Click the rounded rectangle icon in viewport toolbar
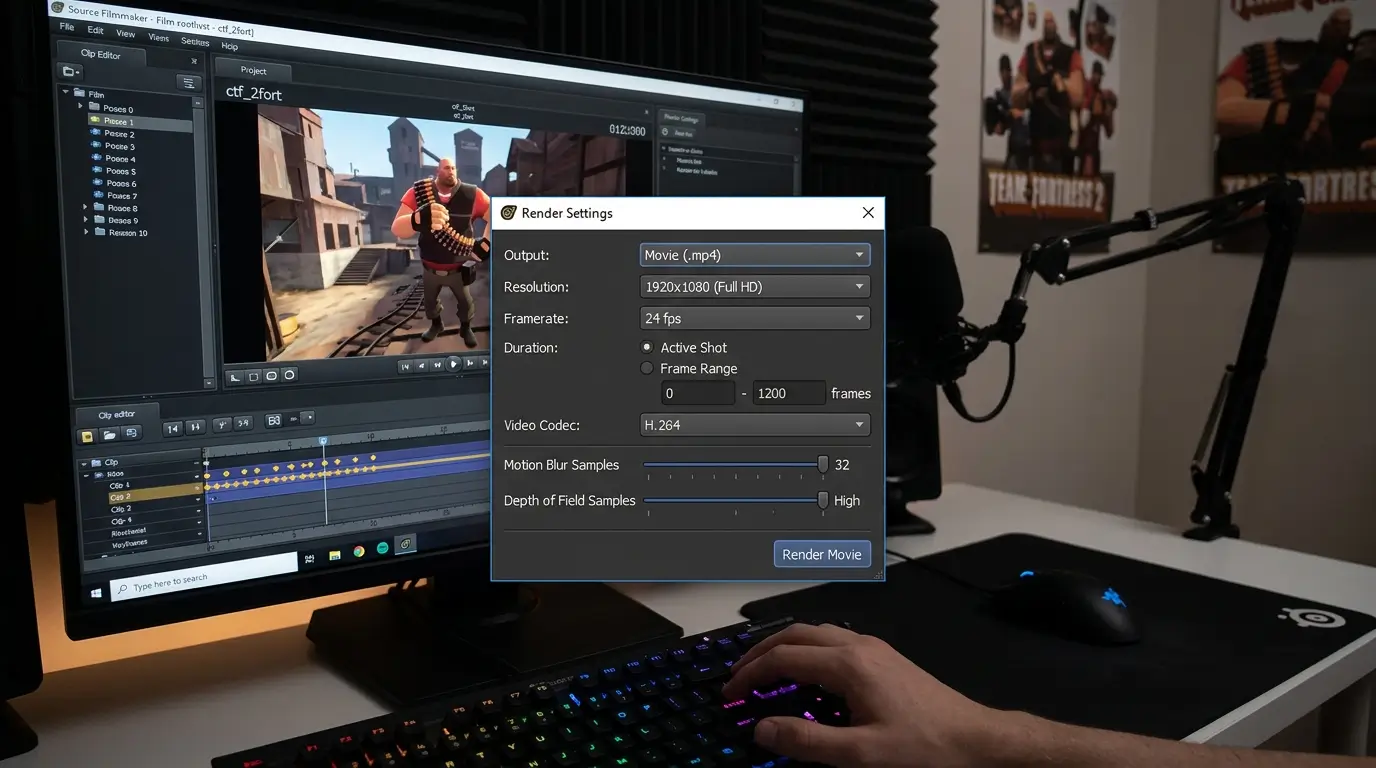Viewport: 1376px width, 768px height. [x=272, y=376]
